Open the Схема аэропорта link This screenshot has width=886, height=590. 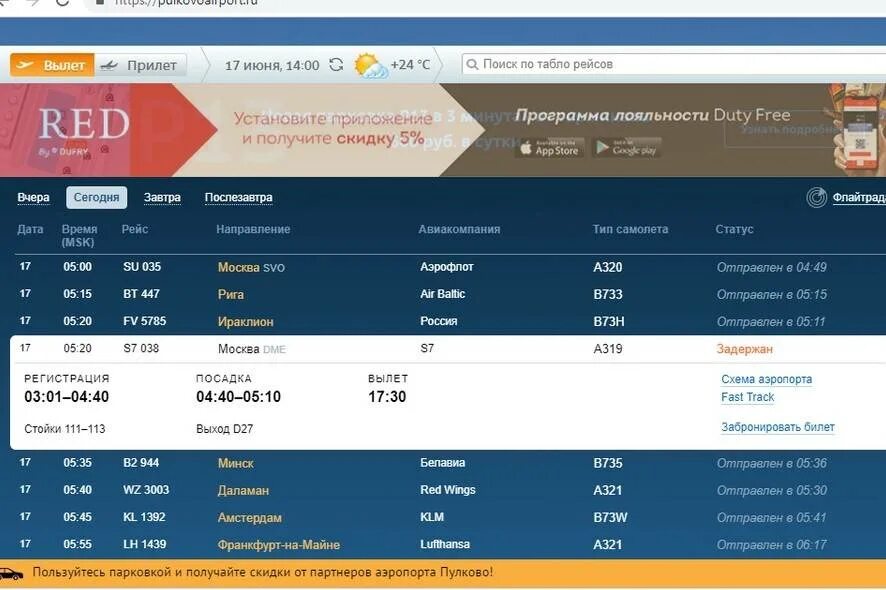[x=766, y=379]
